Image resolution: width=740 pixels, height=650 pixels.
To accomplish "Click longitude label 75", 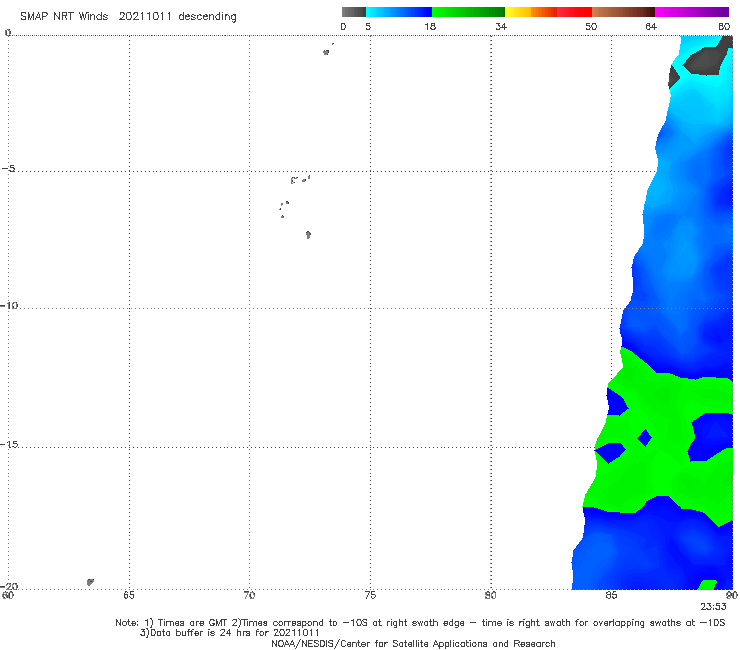I will 370,595.
